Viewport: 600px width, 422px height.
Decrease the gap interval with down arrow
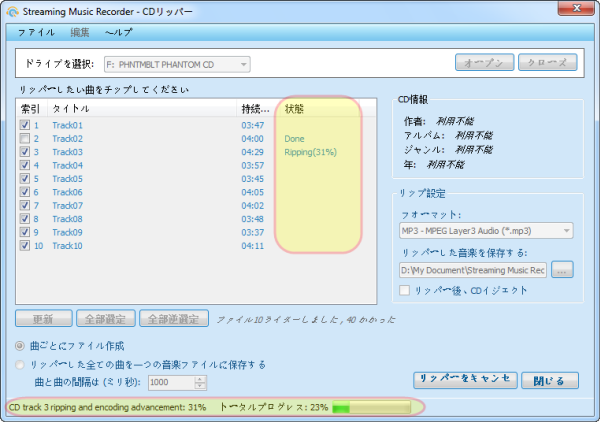tap(200, 386)
